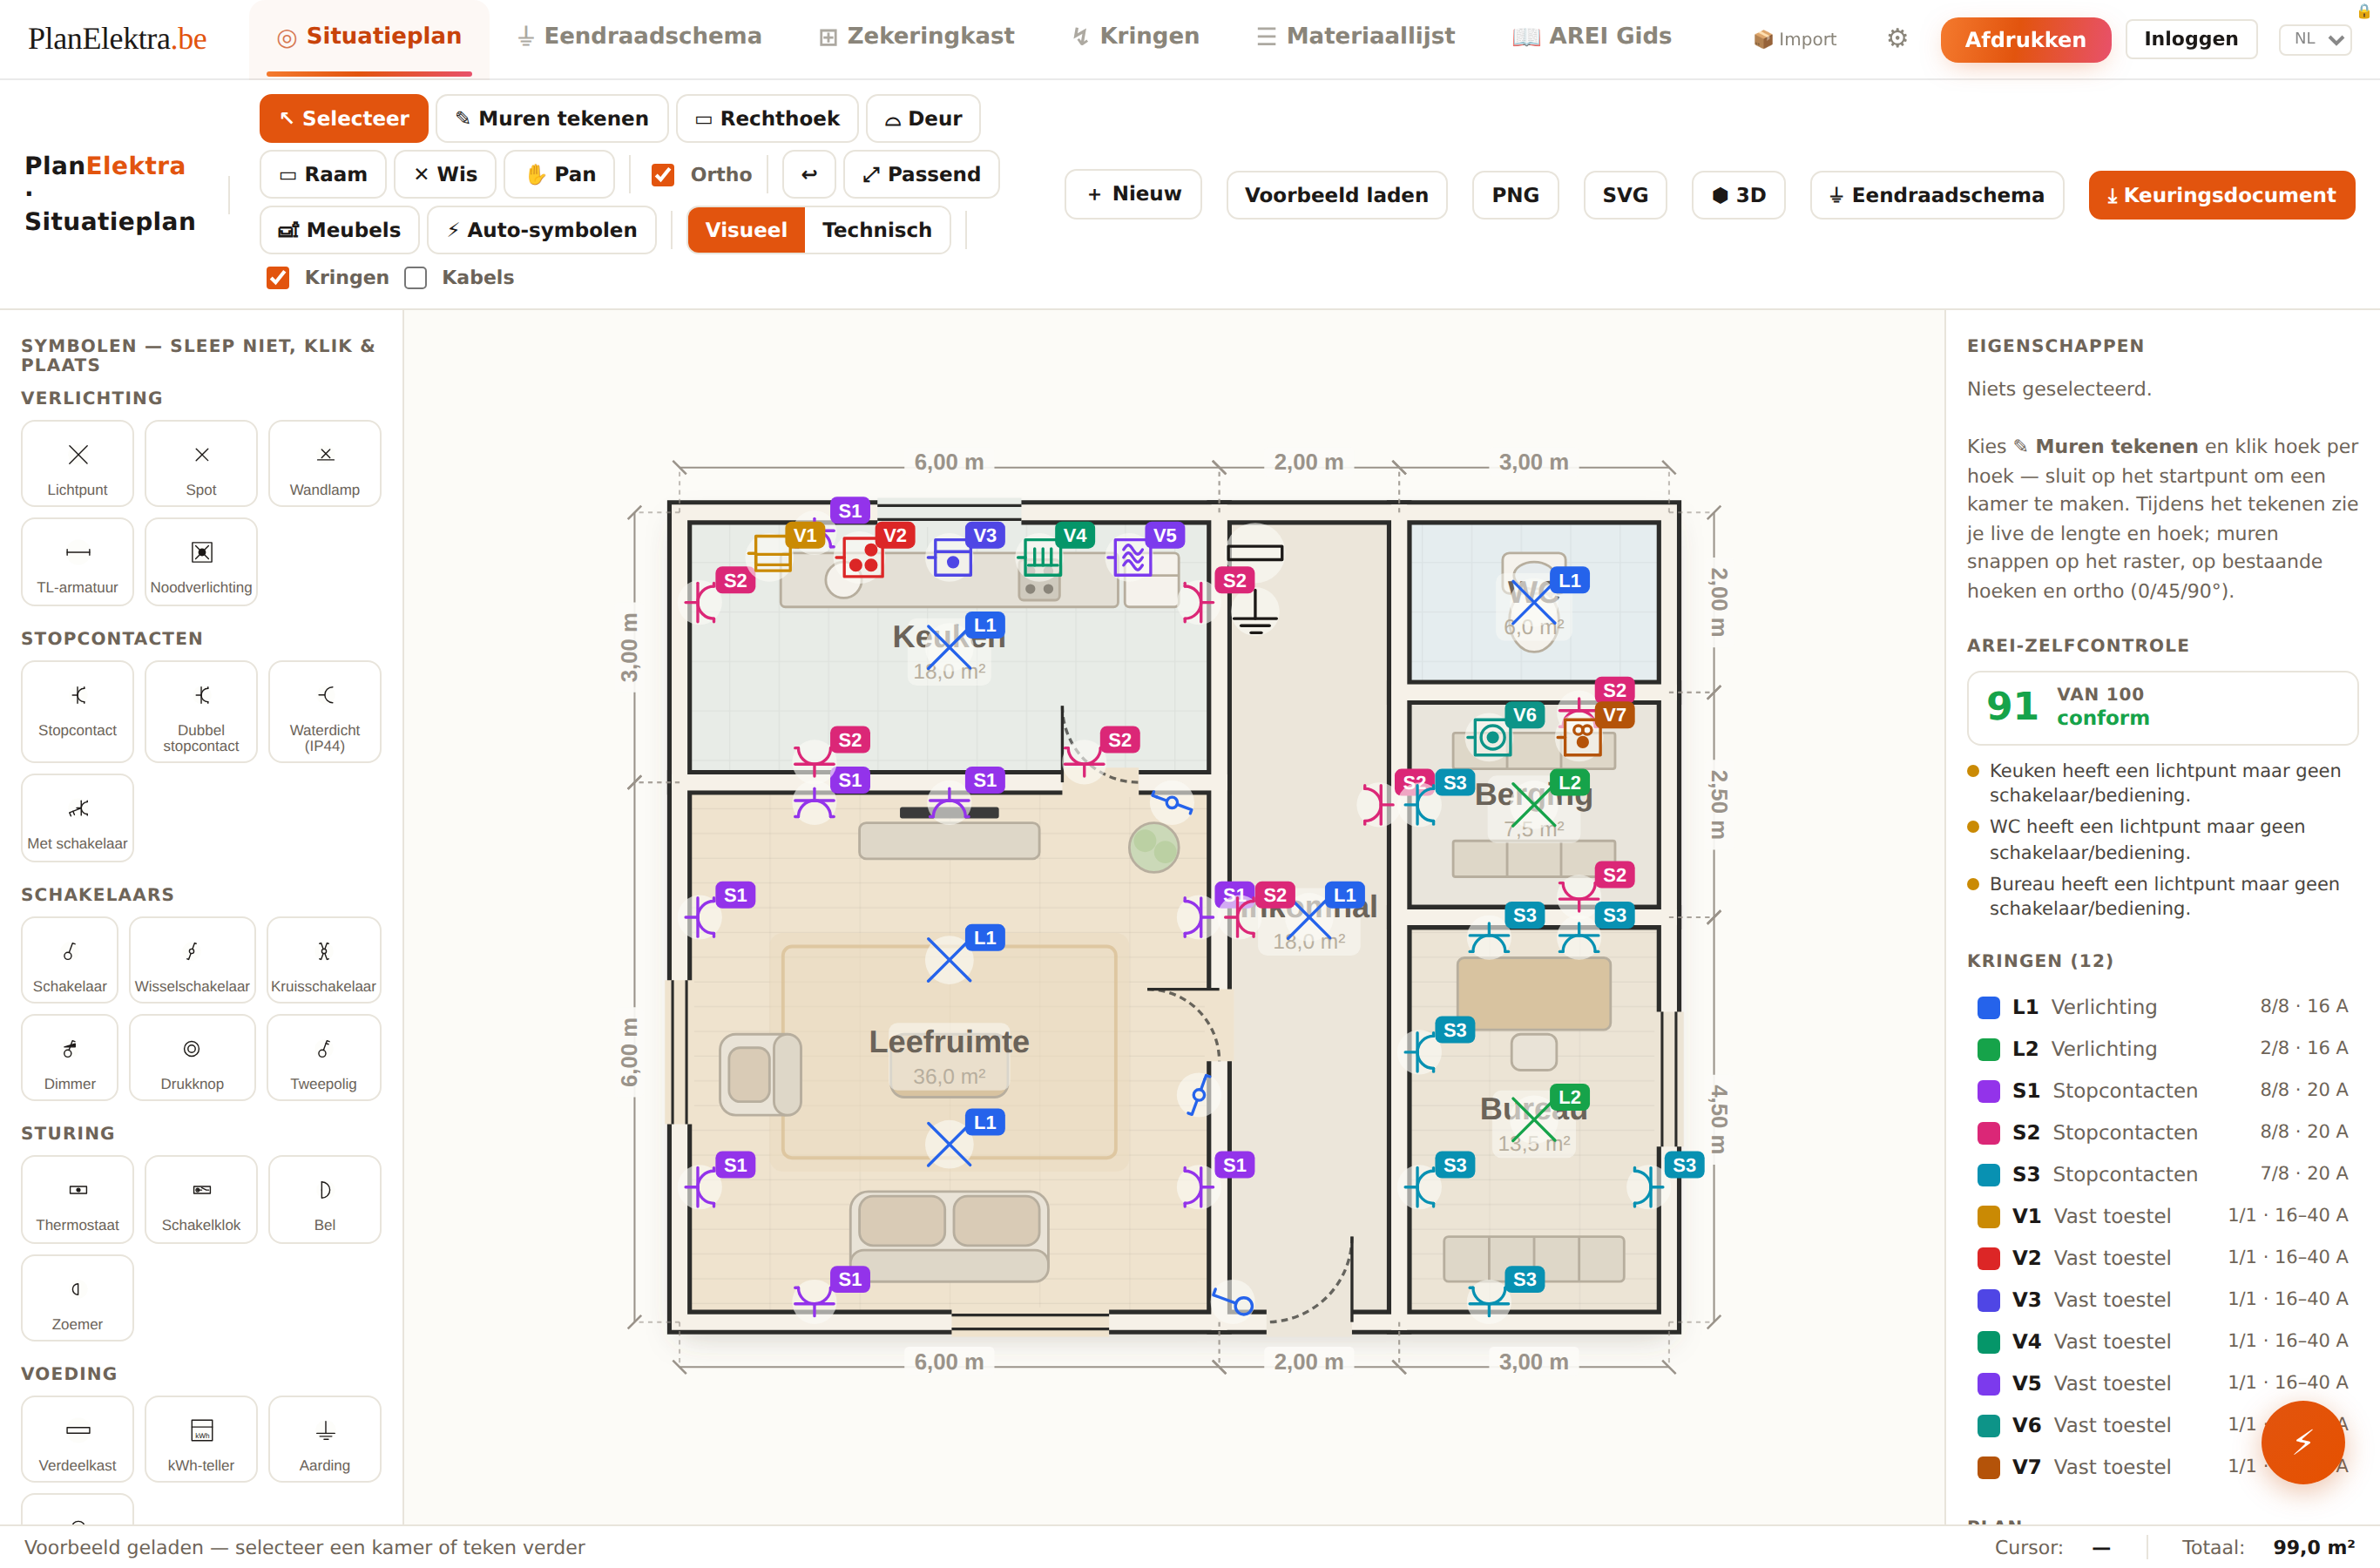The height and width of the screenshot is (1568, 2380).
Task: Activate the Pan tool
Action: tap(560, 174)
